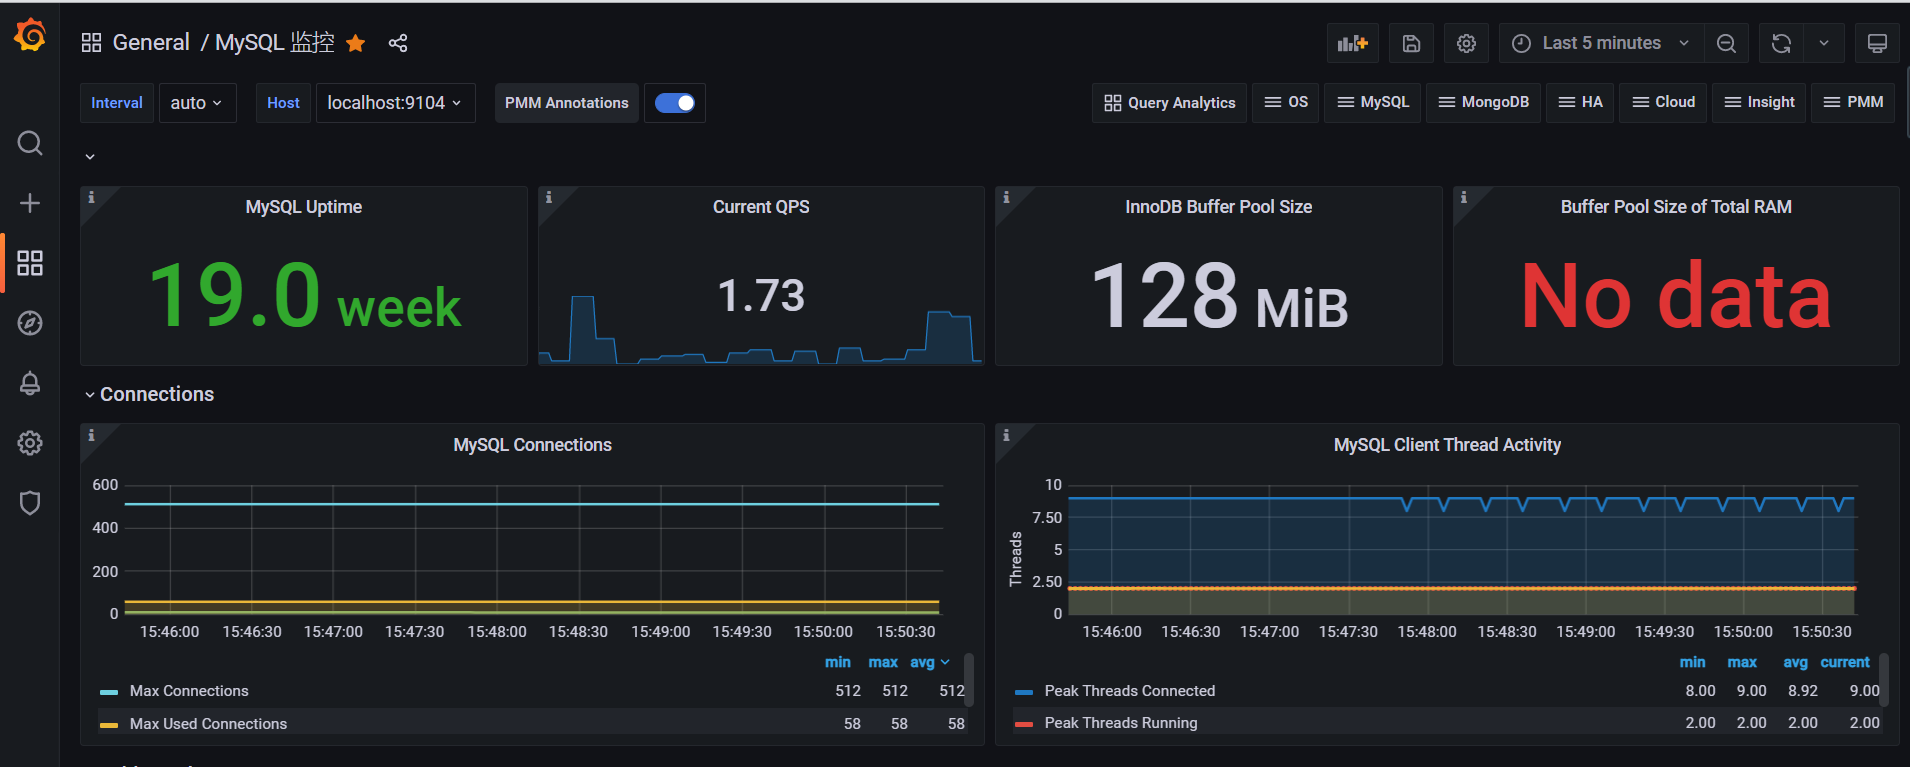Click the Create plus icon in sidebar
1910x767 pixels.
coord(30,203)
